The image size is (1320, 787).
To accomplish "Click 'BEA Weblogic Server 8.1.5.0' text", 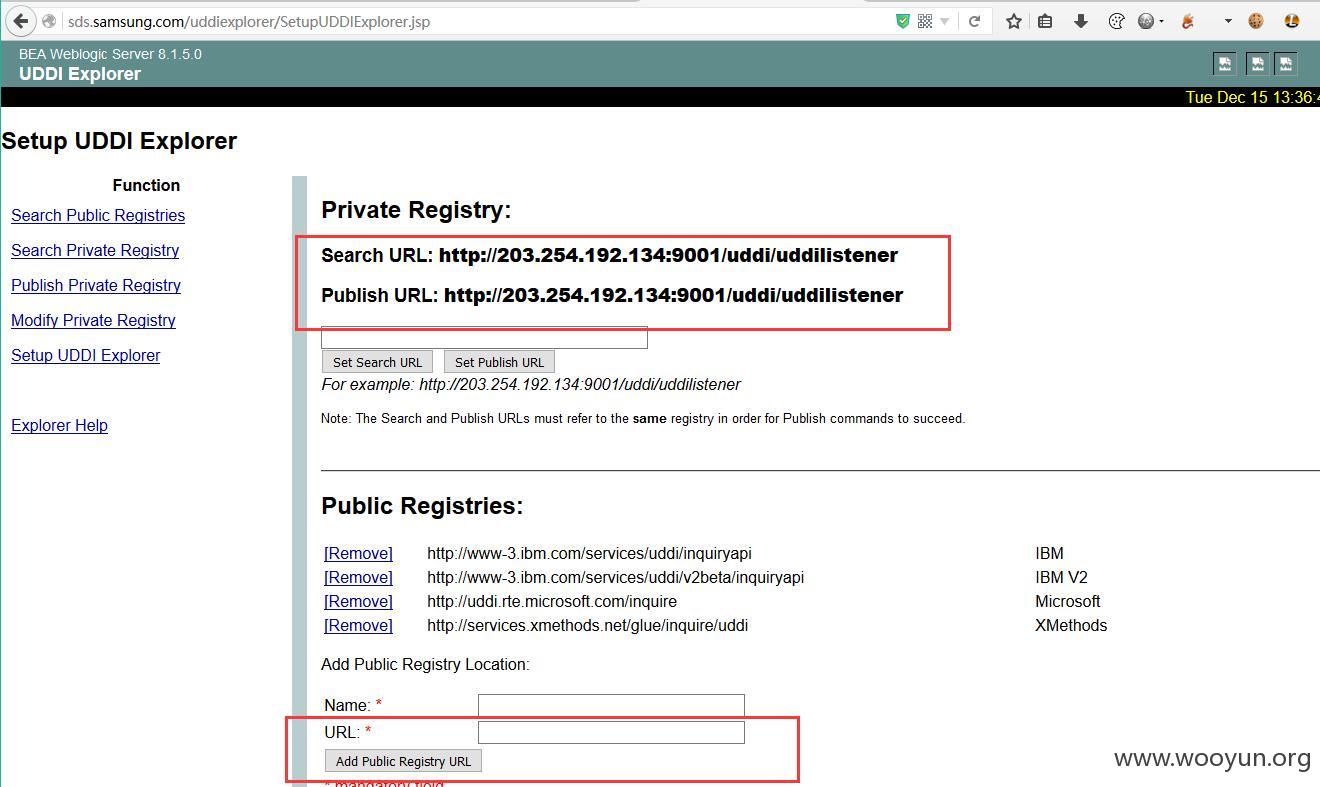I will 110,54.
